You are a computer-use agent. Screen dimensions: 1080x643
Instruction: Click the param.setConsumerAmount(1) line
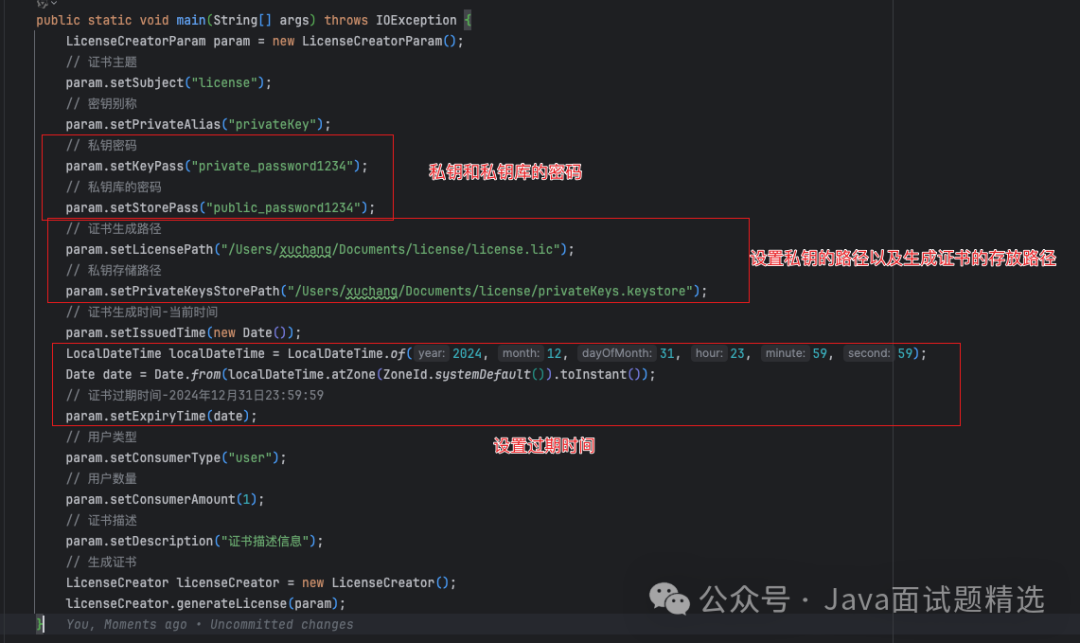(165, 499)
